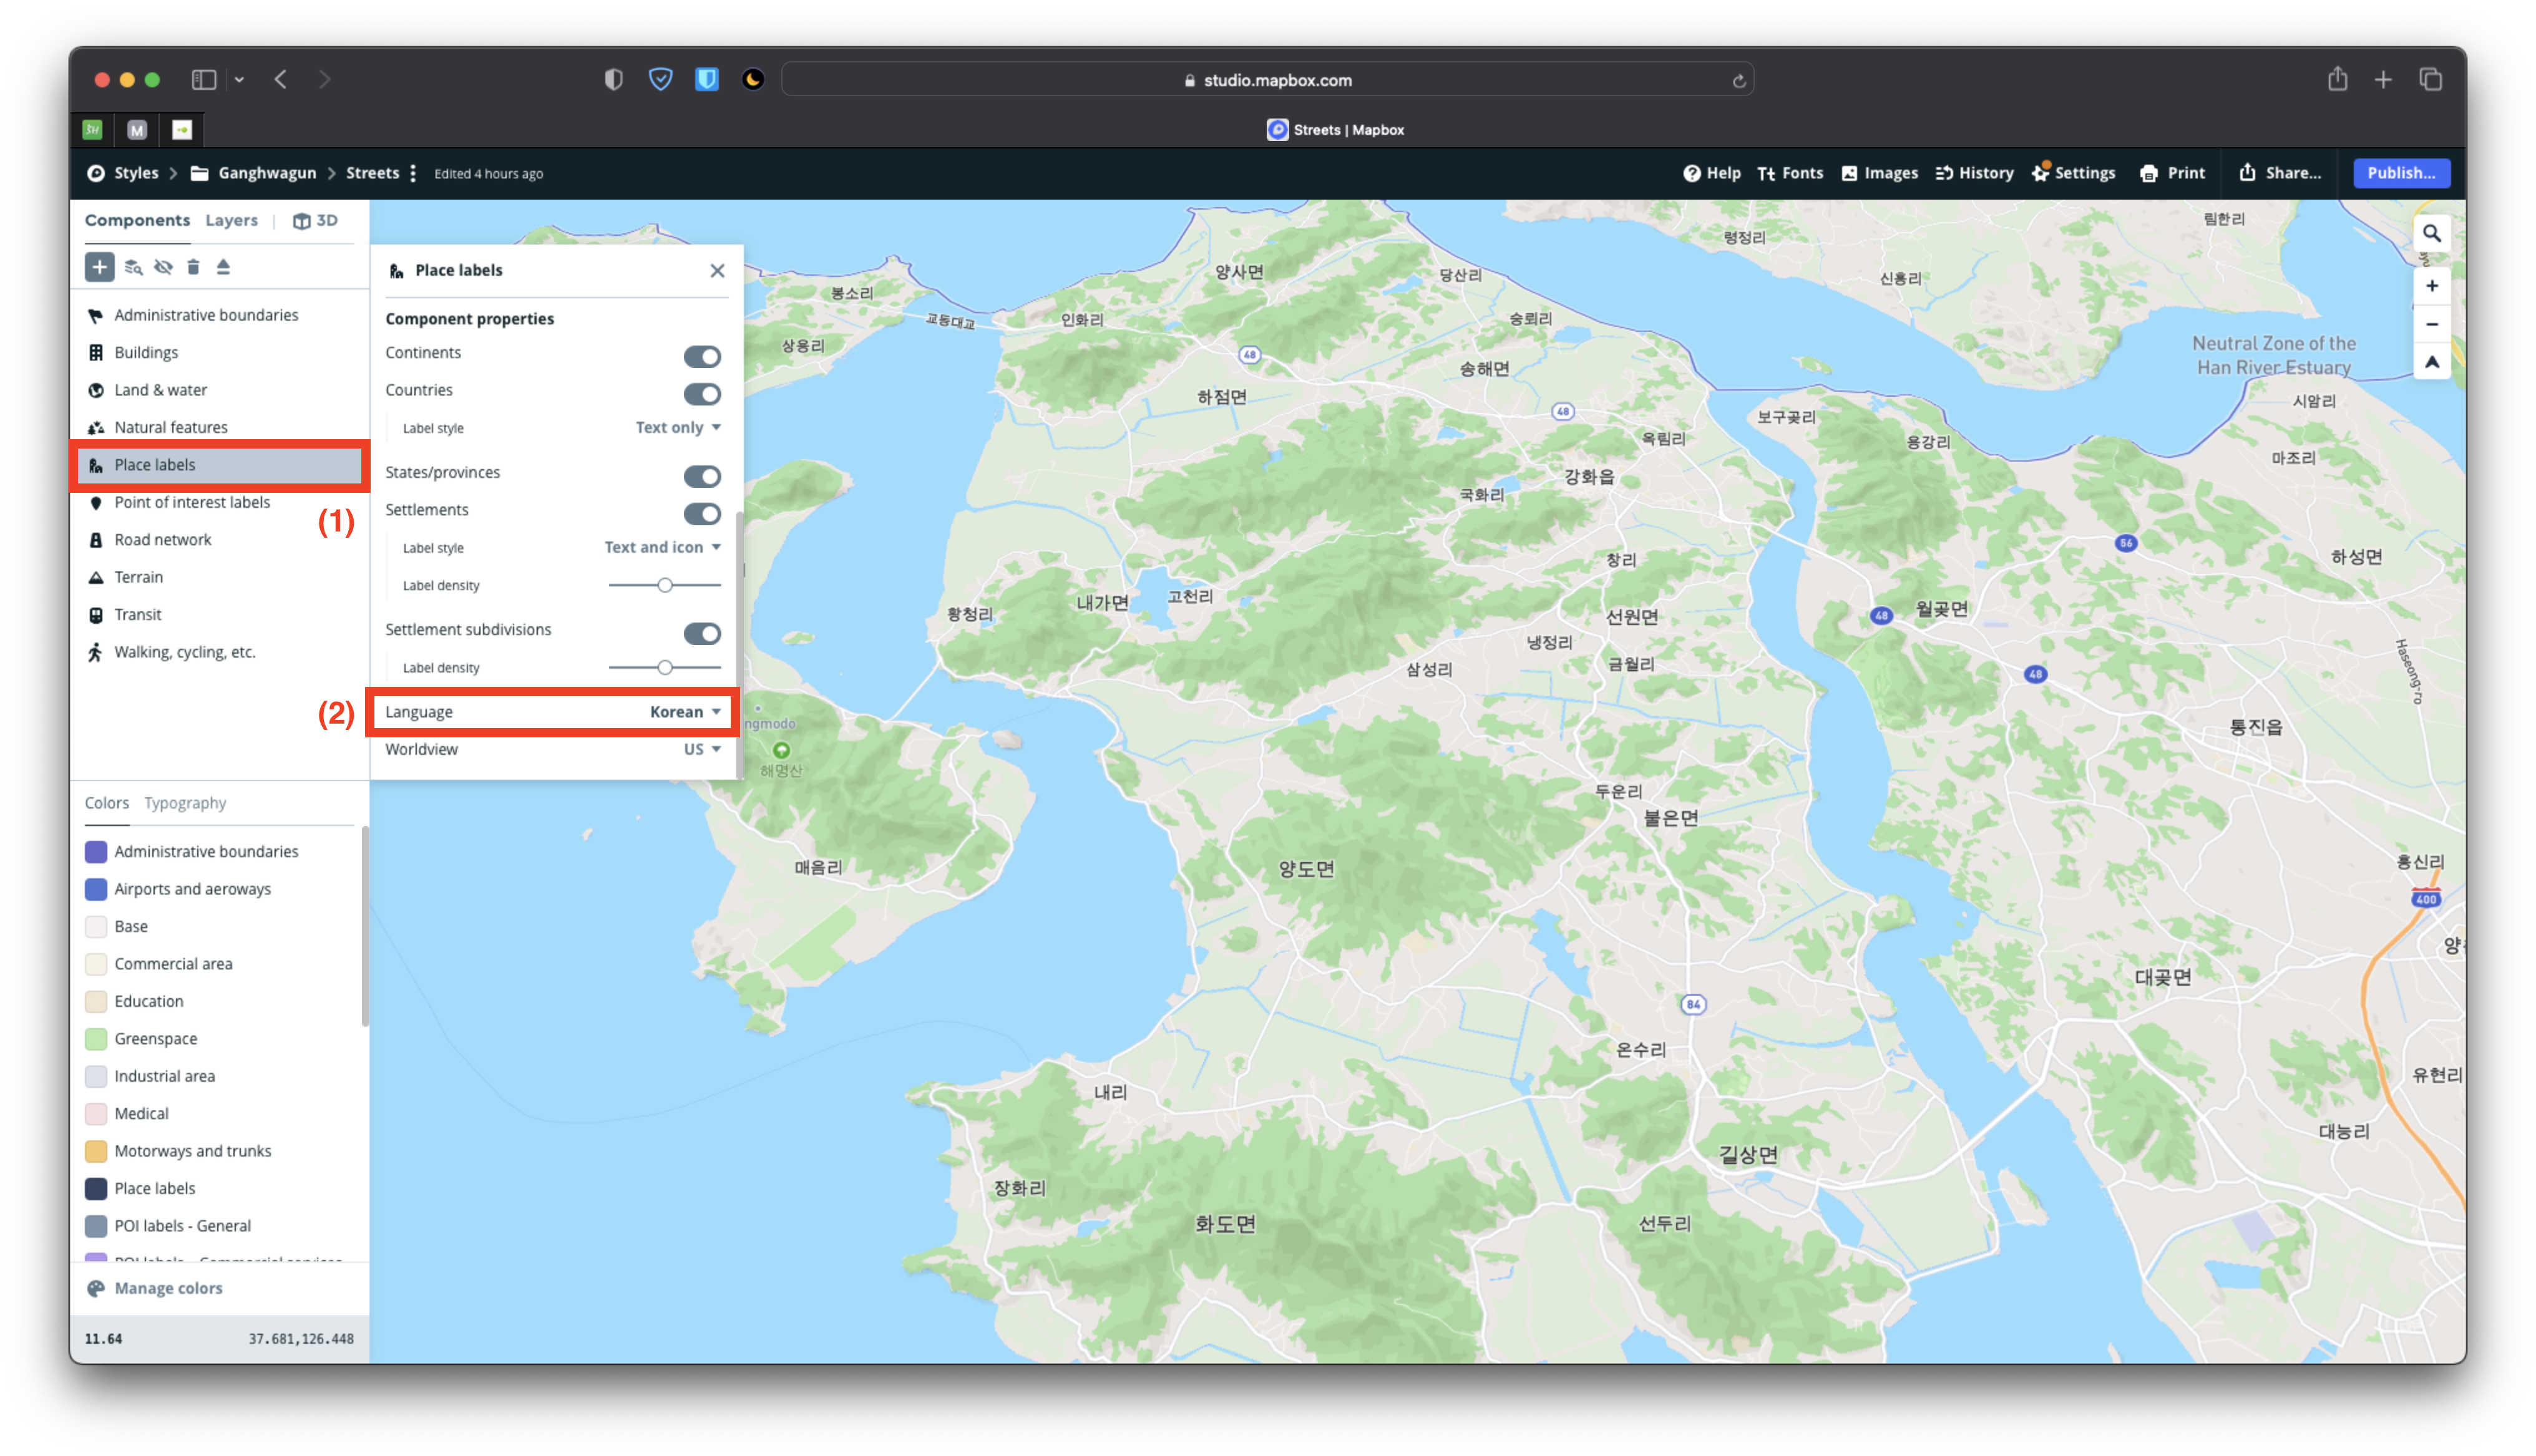
Task: Click the shield privacy icon
Action: pyautogui.click(x=613, y=79)
